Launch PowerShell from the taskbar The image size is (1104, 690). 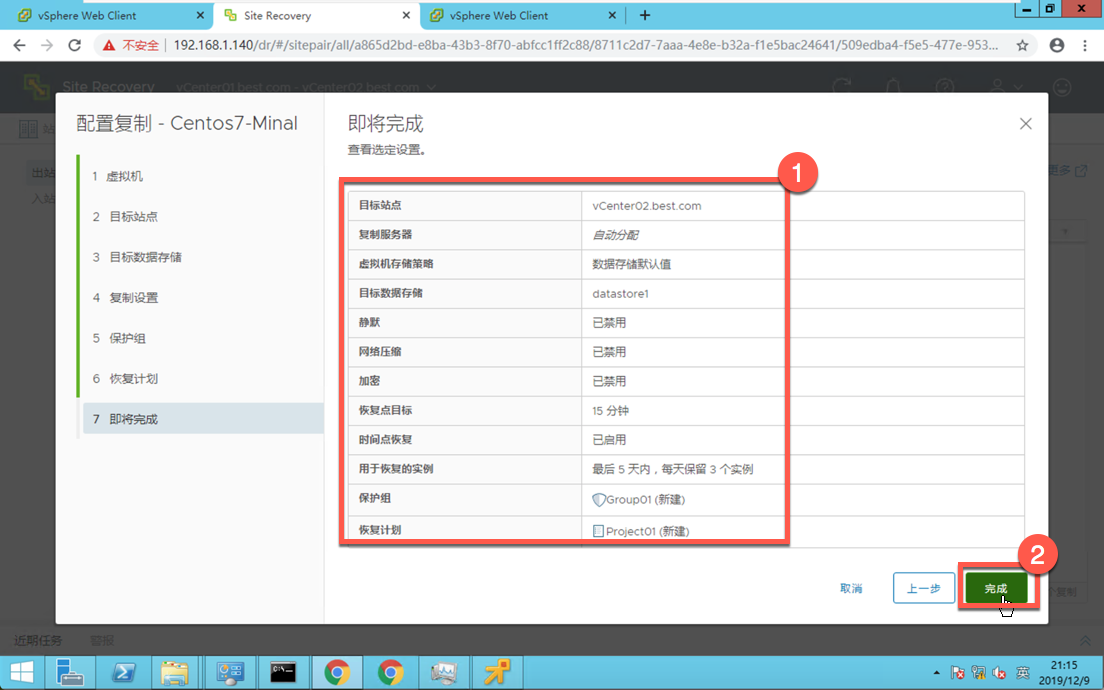[x=124, y=672]
